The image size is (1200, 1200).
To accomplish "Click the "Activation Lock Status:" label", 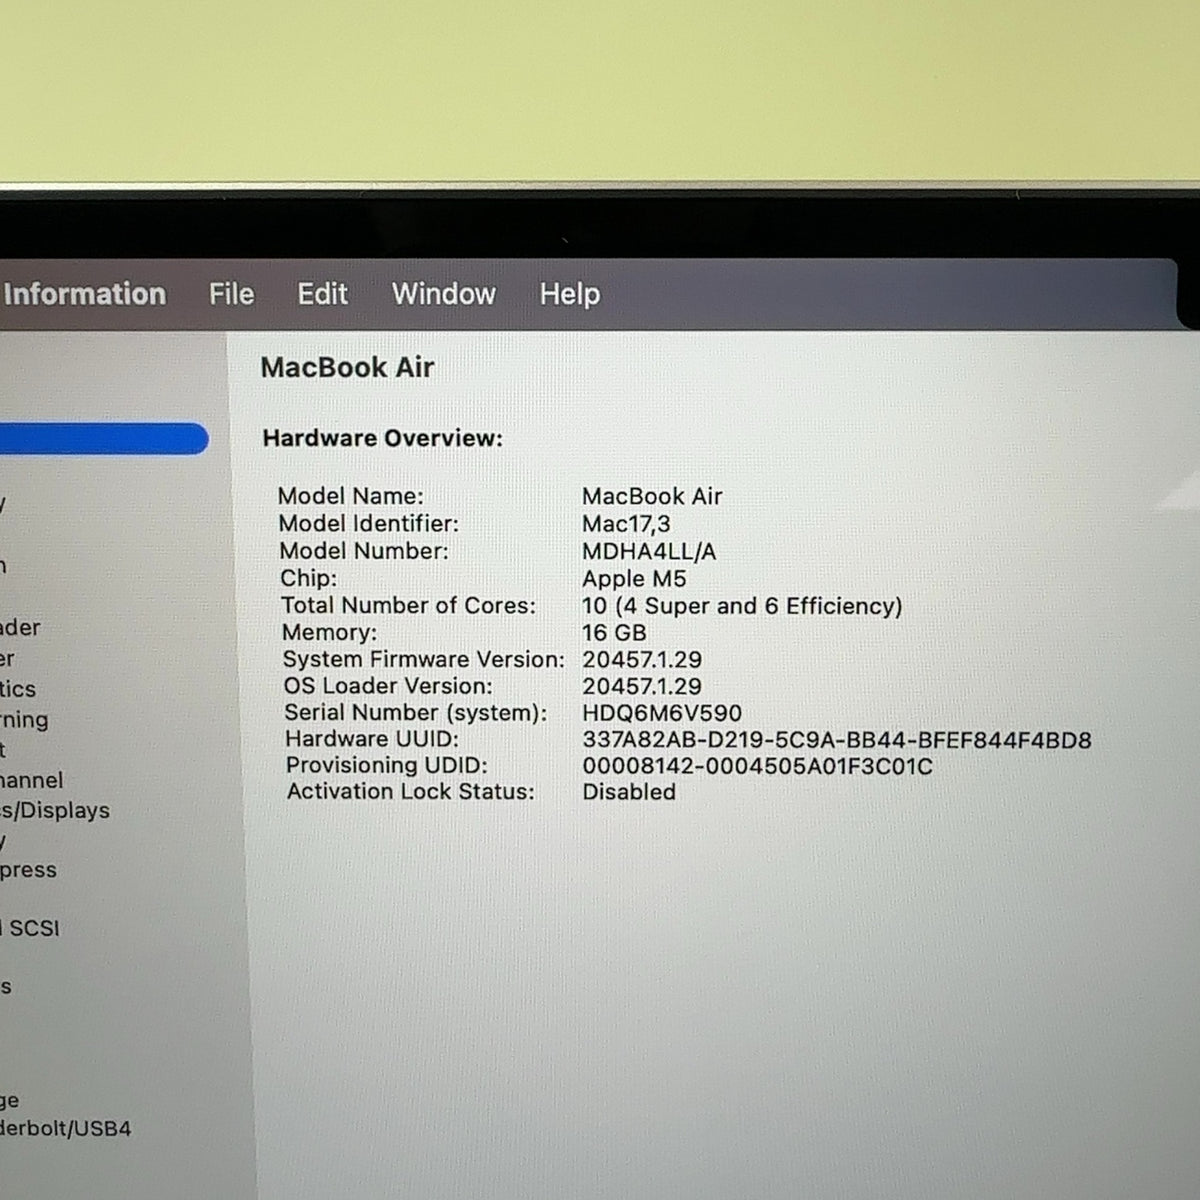I will pos(411,791).
